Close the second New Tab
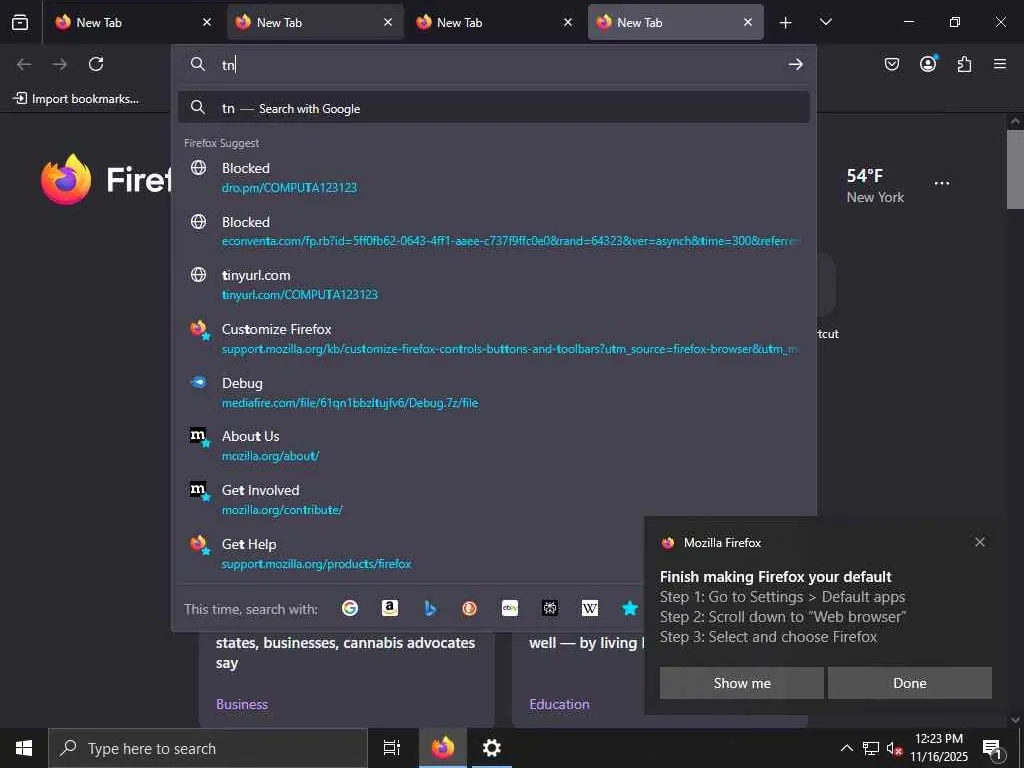This screenshot has width=1024, height=768. tap(388, 22)
